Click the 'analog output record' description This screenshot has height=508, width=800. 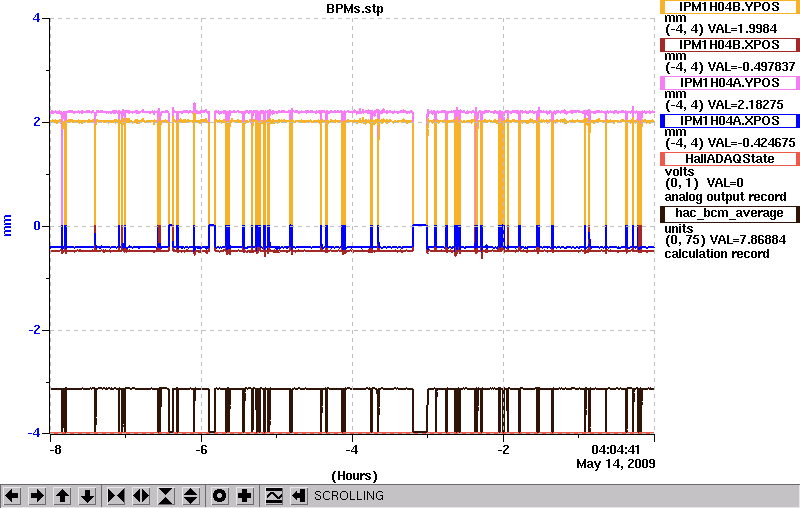[x=725, y=197]
